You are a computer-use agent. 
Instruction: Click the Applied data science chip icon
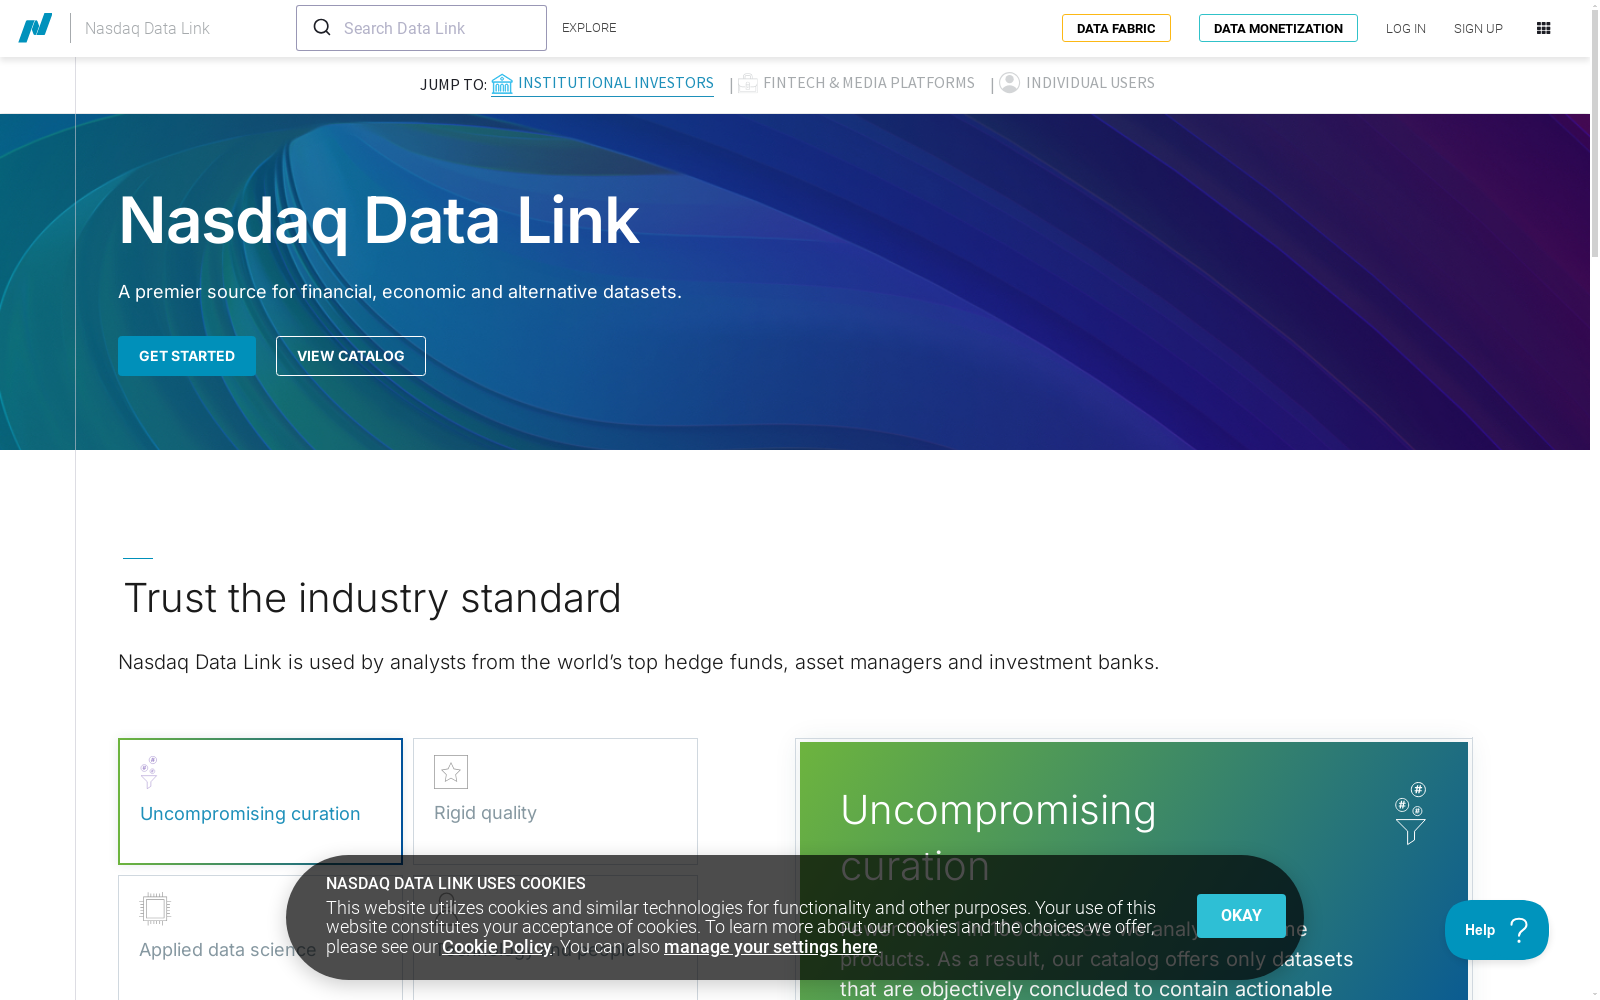tap(155, 909)
